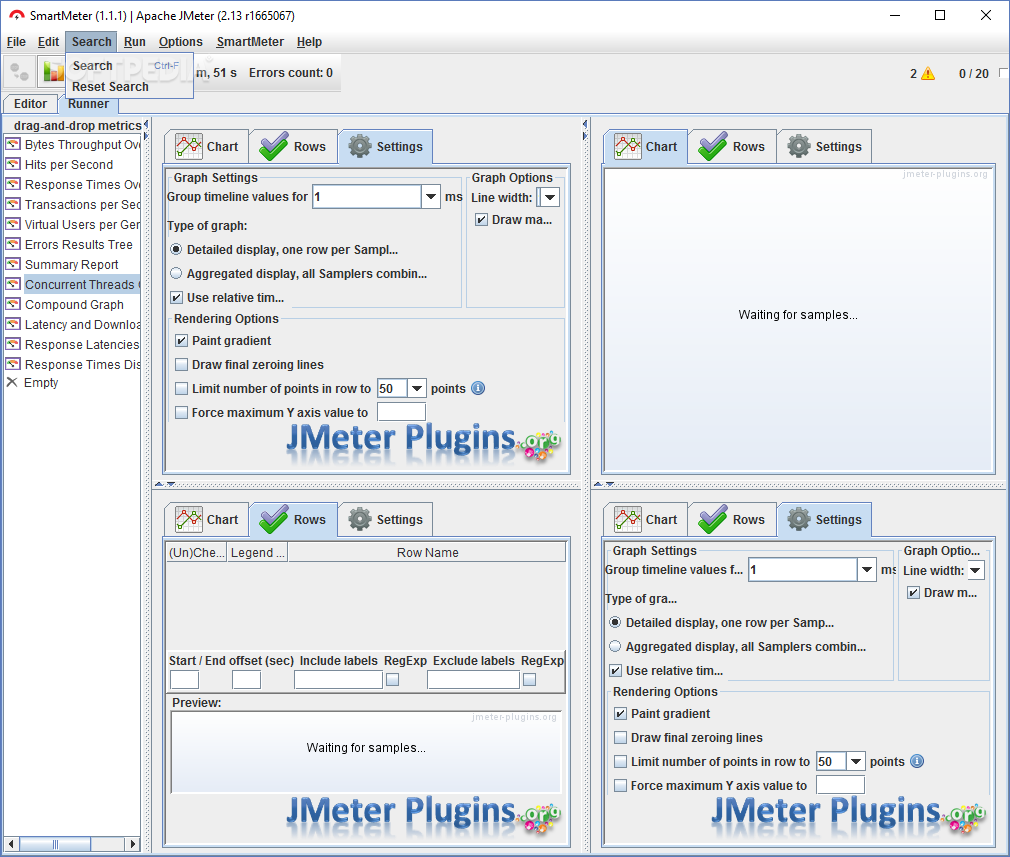Click the Hits per Second metric icon
1010x857 pixels.
click(x=13, y=164)
